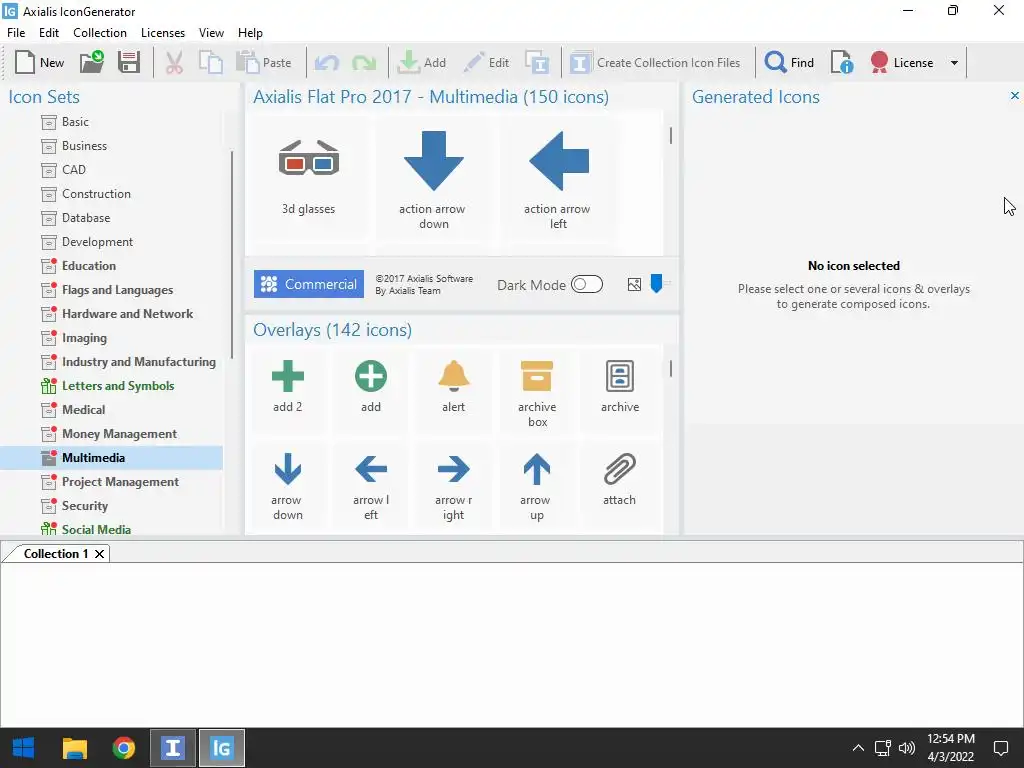This screenshot has height=768, width=1024.
Task: Select the archive box overlay
Action: pyautogui.click(x=537, y=392)
